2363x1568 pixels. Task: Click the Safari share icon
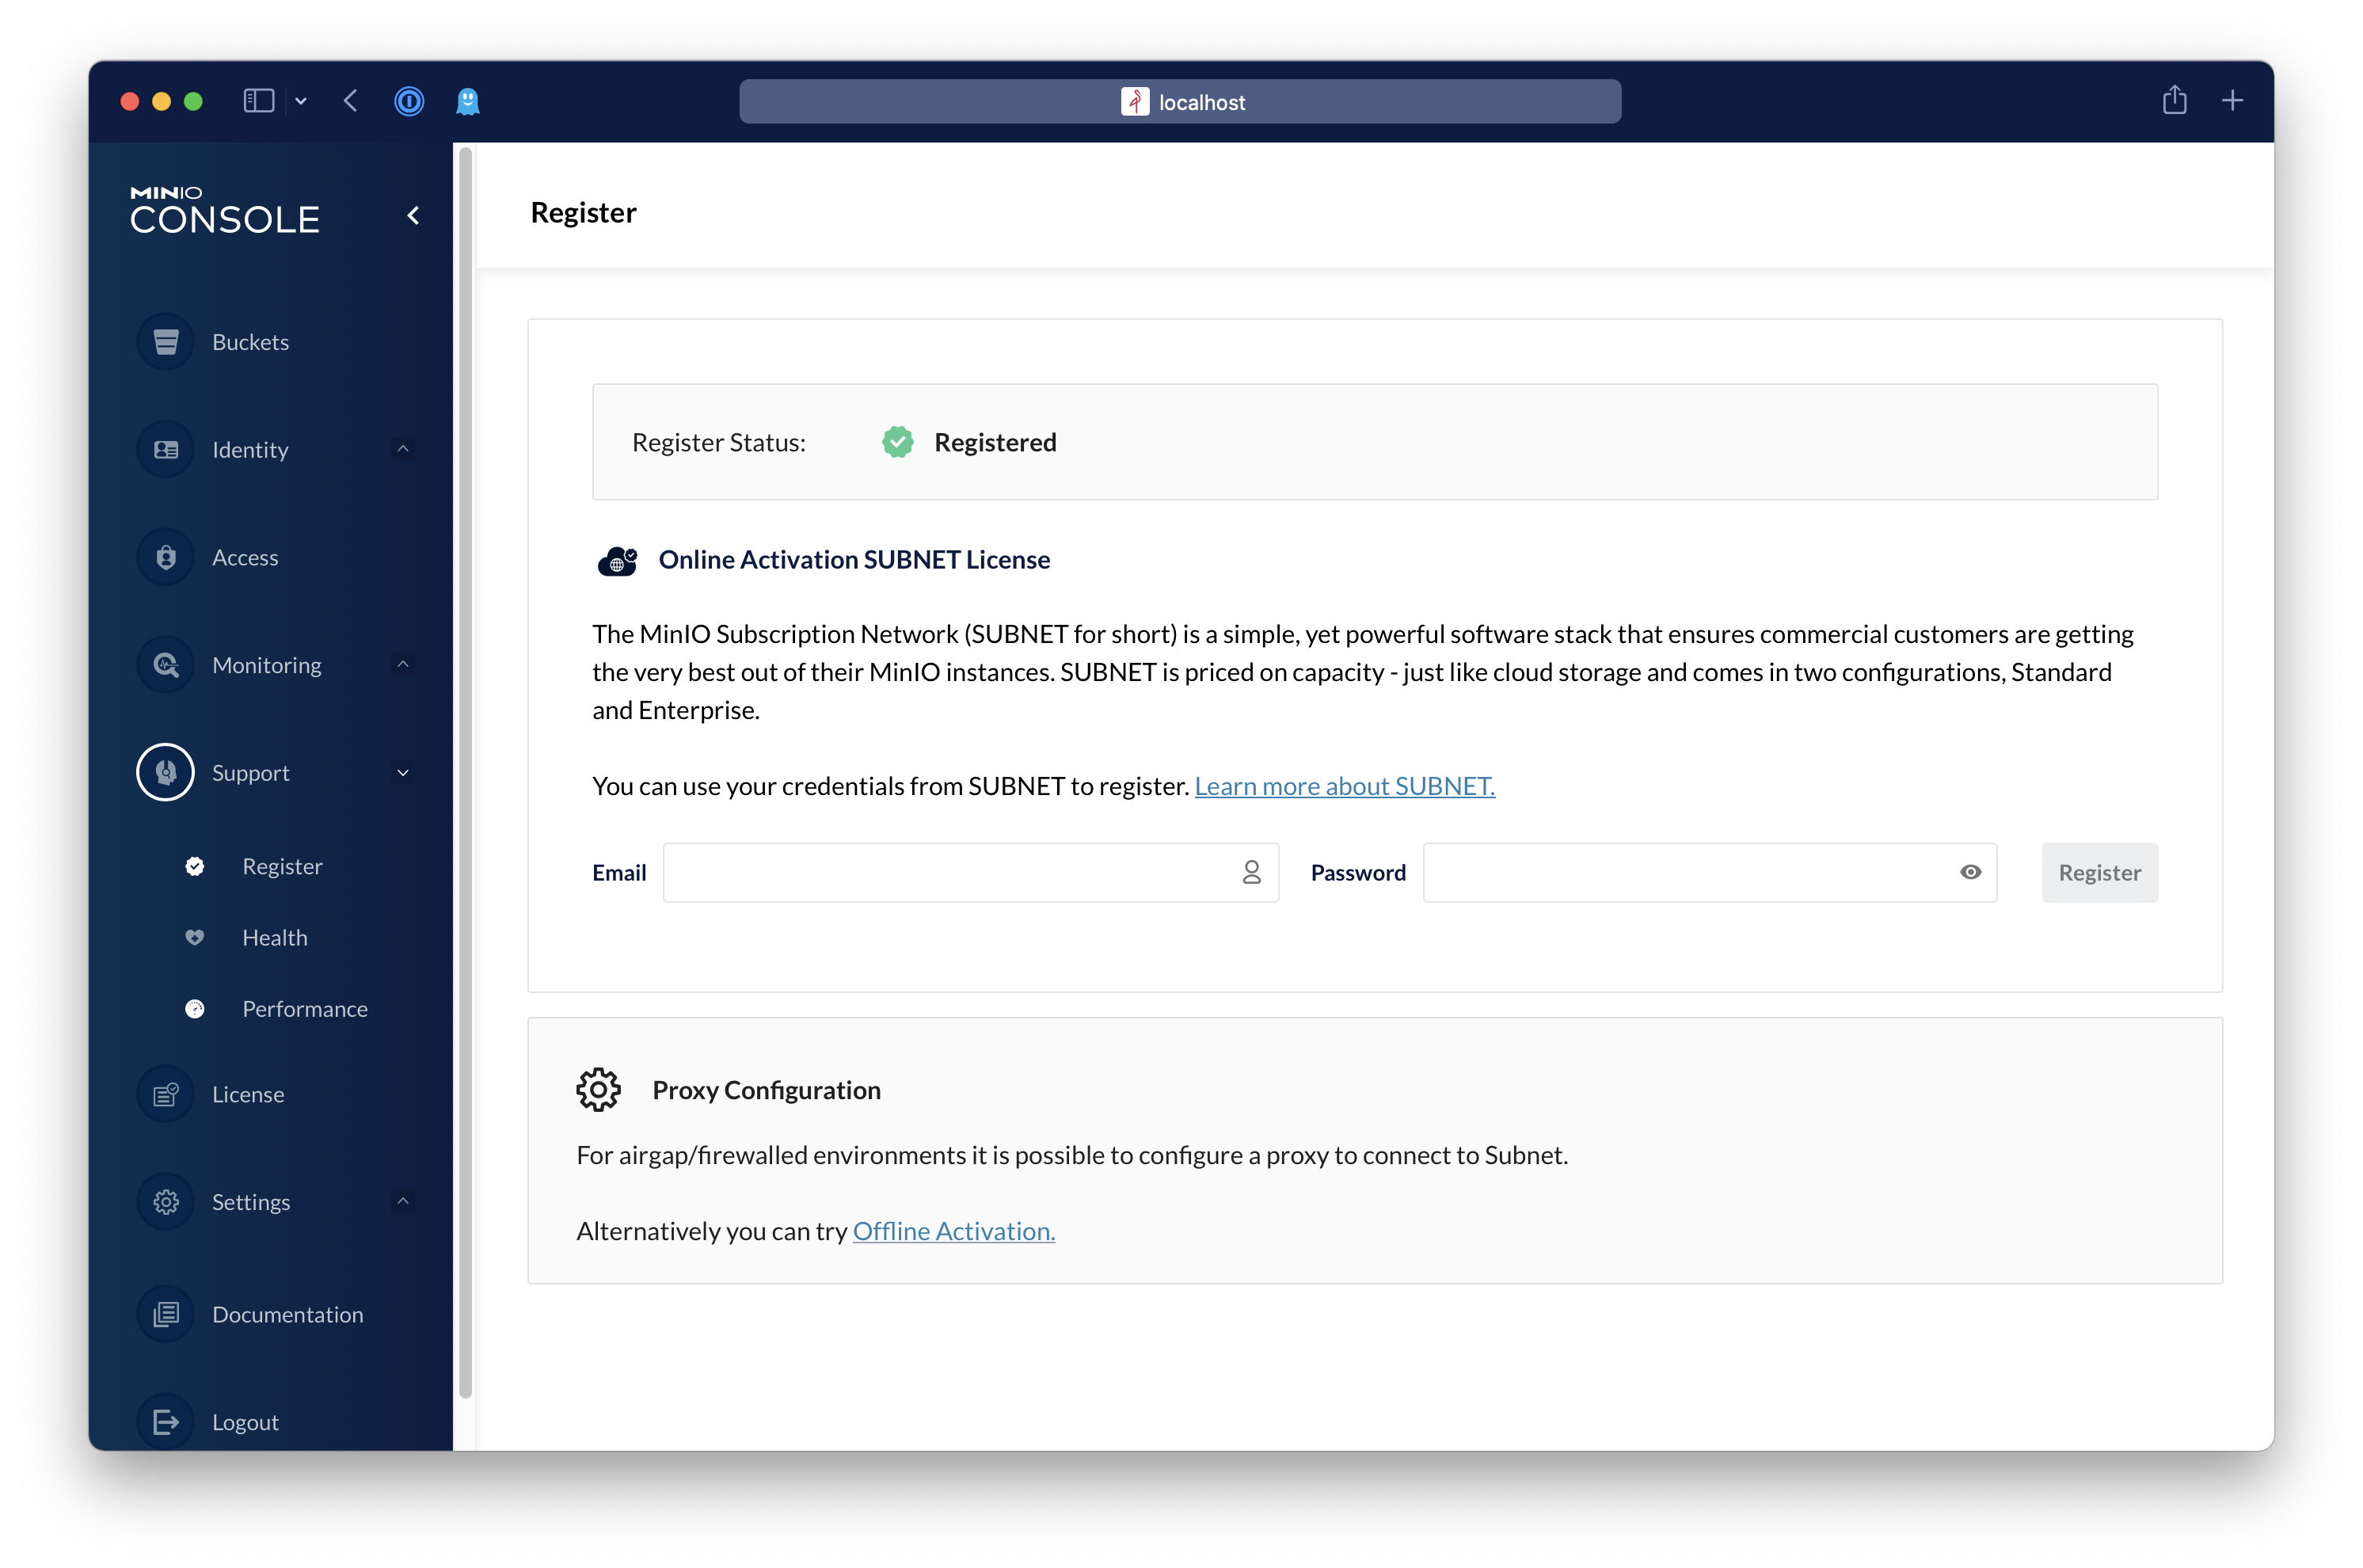(2175, 100)
